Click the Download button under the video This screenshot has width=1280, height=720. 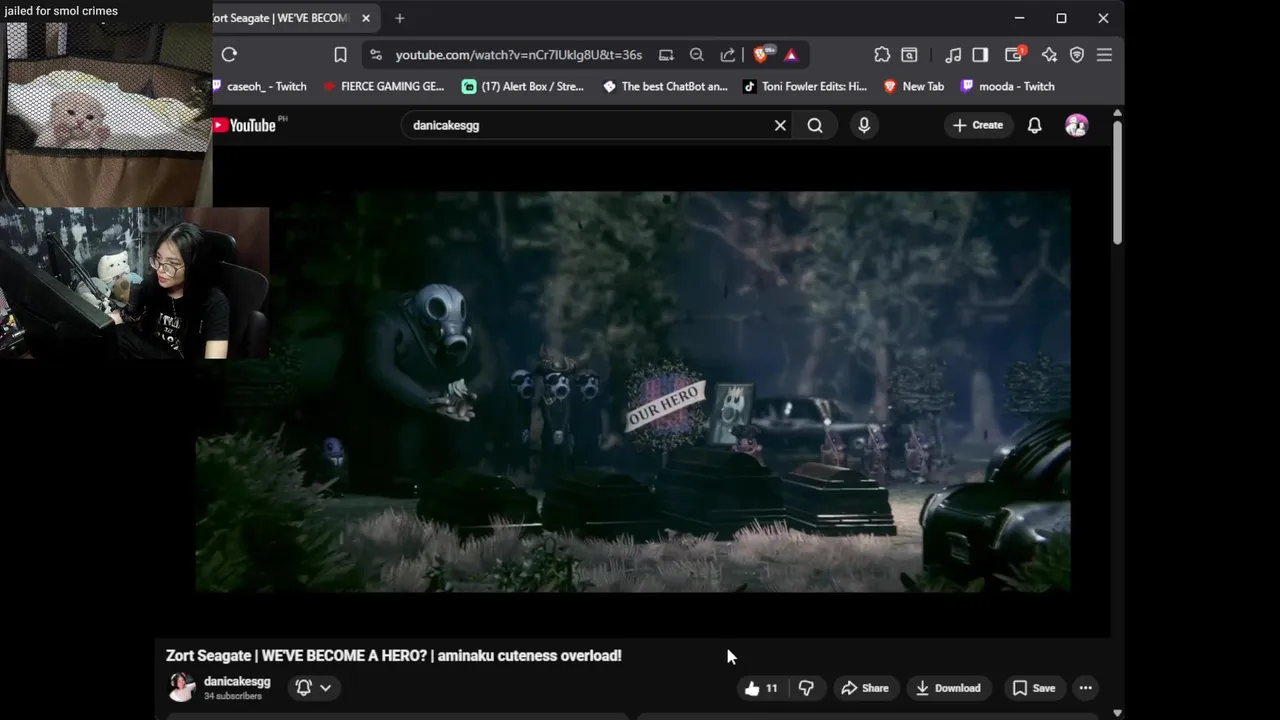tap(948, 688)
